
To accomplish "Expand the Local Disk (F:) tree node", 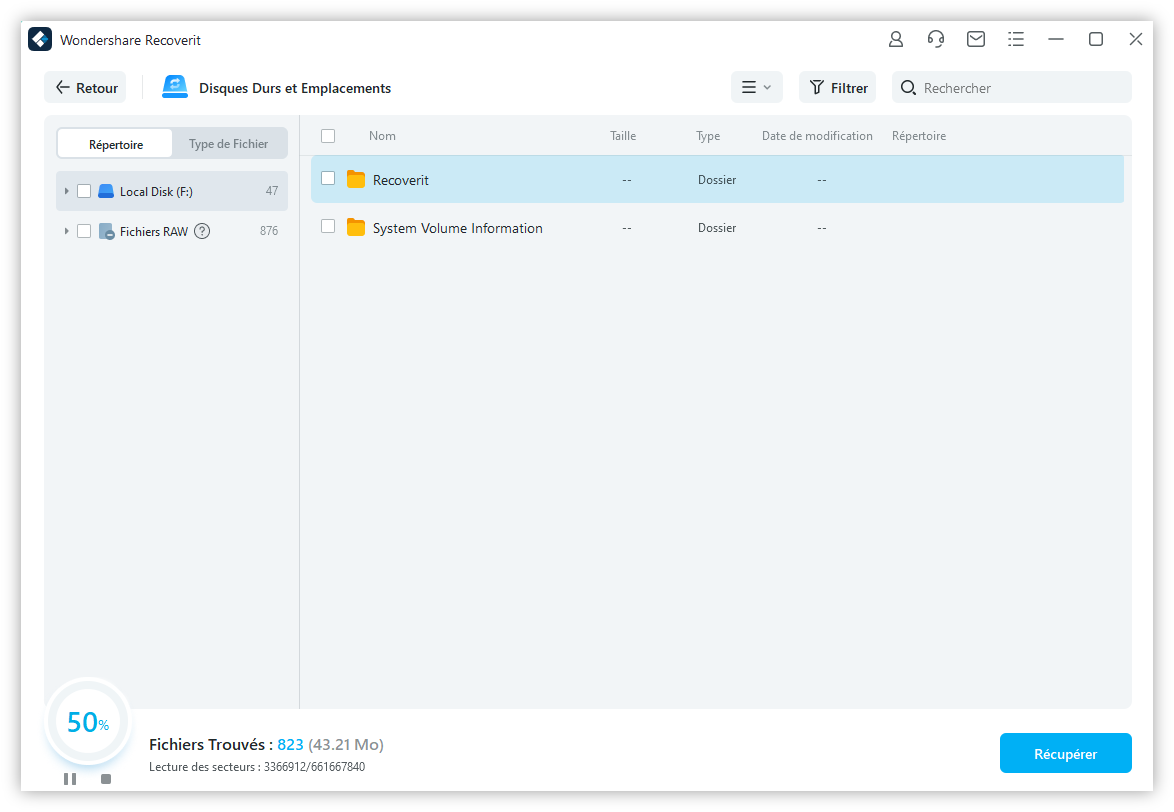I will (x=66, y=191).
